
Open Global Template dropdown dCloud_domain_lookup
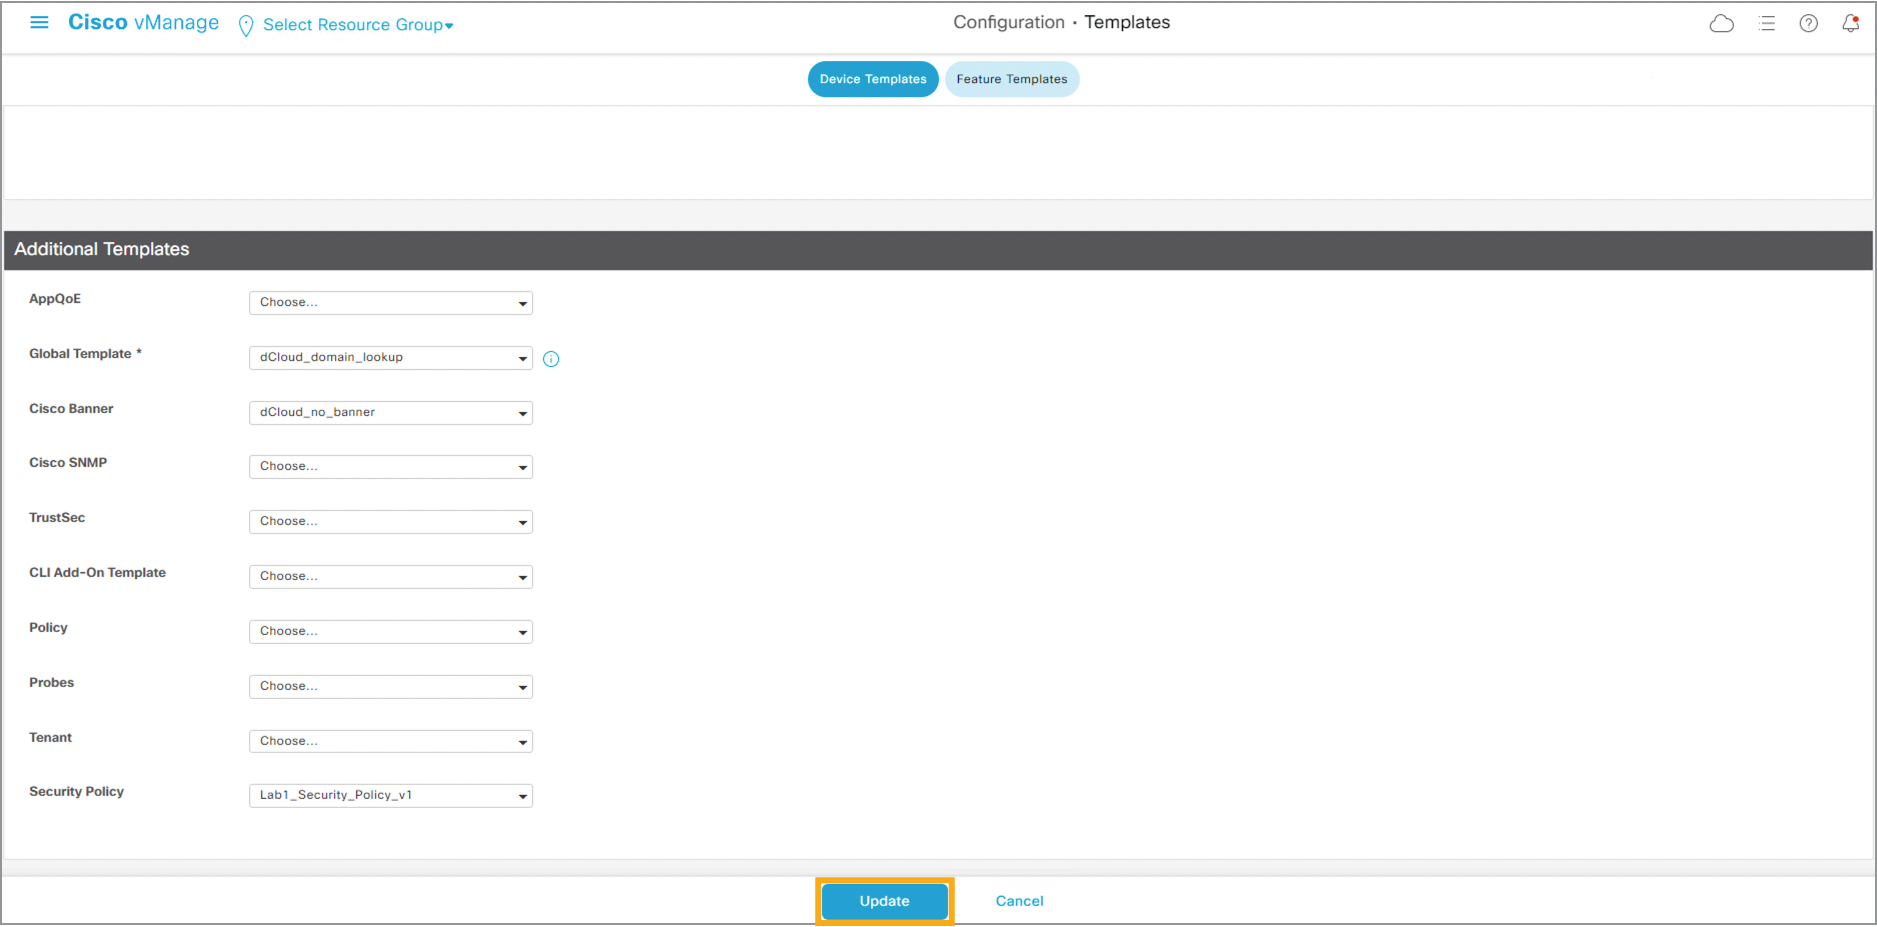click(391, 357)
